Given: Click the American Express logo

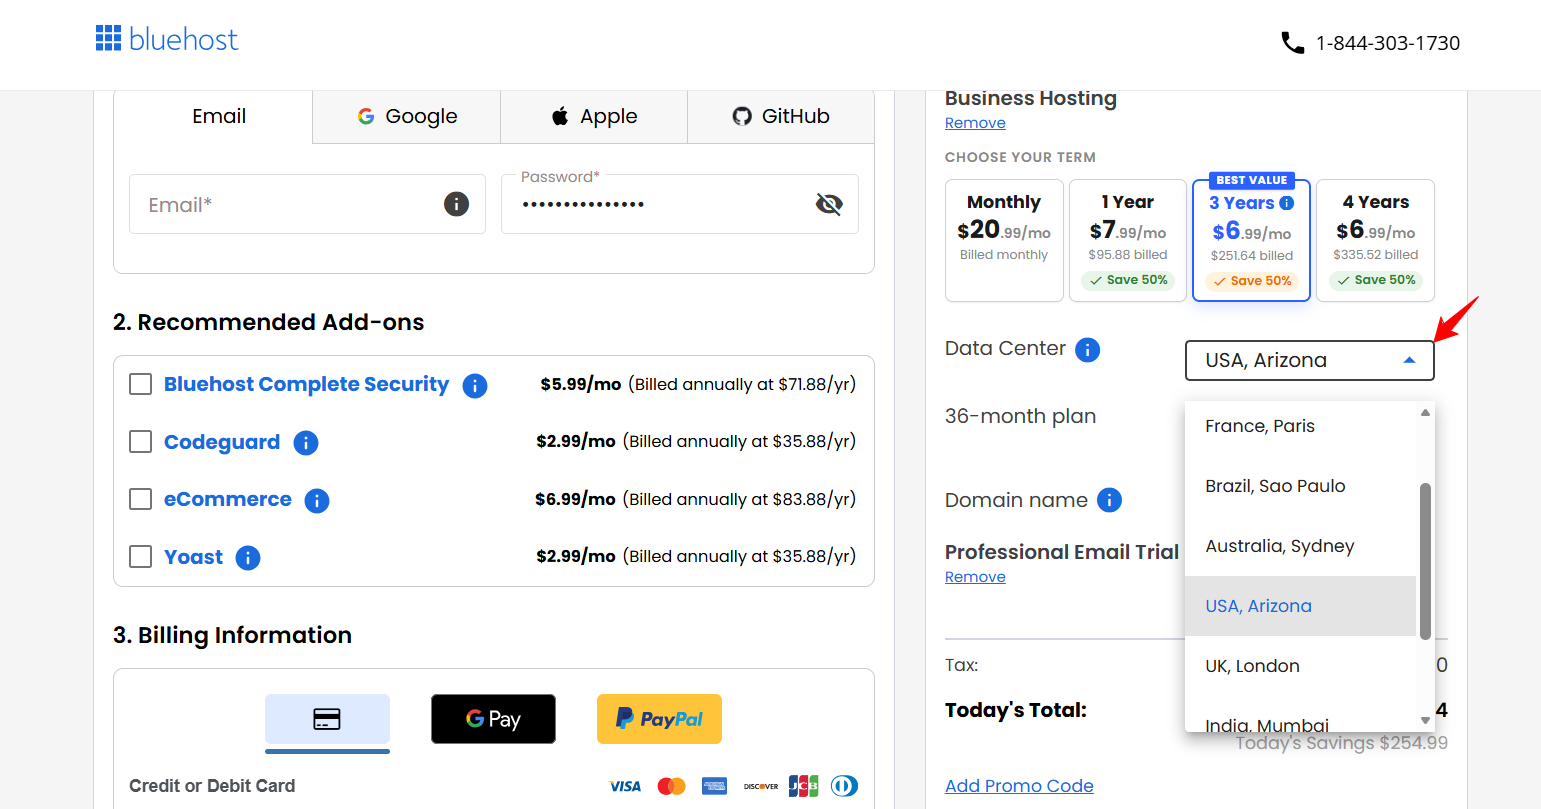Looking at the screenshot, I should coord(714,786).
